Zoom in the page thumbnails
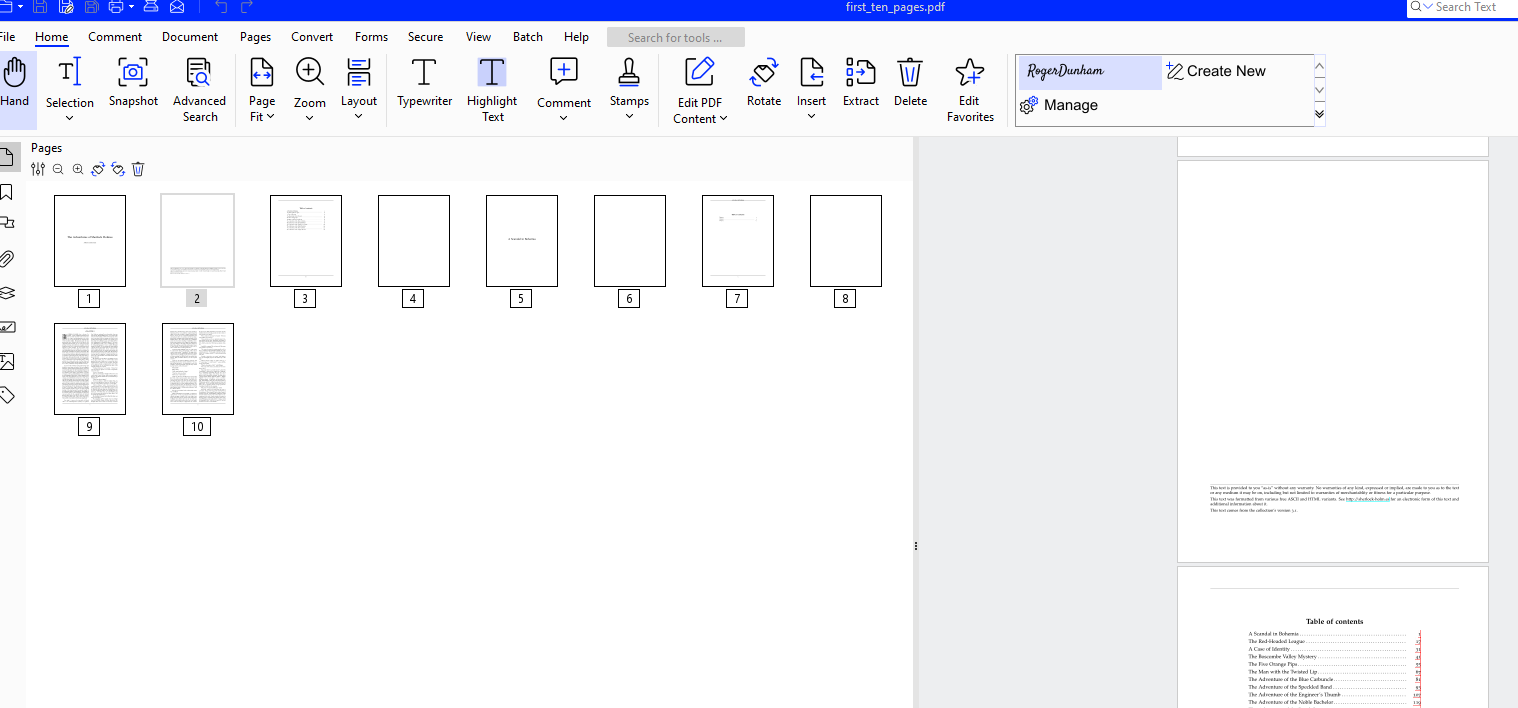Screen dimensions: 1518x708 tap(78, 169)
